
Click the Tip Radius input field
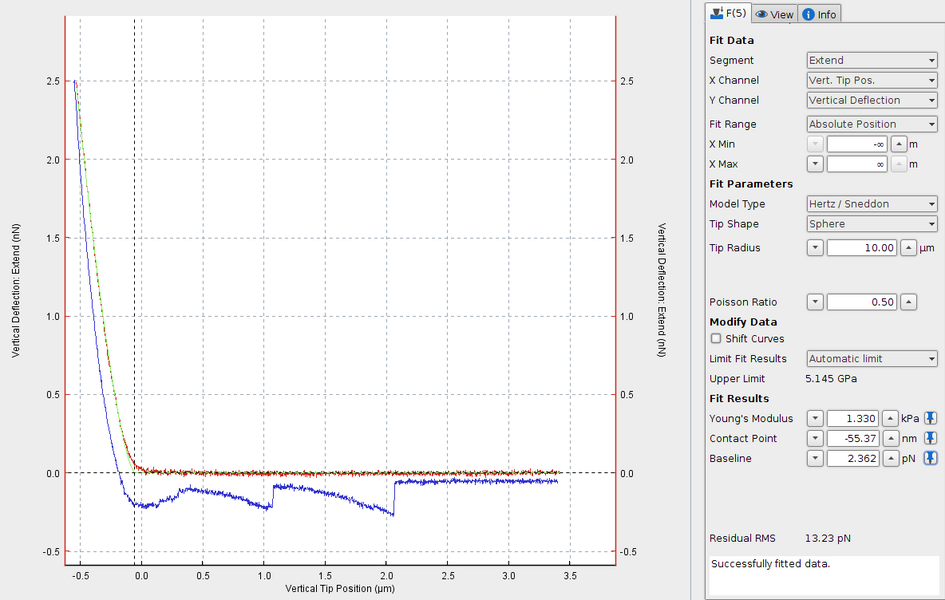[x=862, y=248]
